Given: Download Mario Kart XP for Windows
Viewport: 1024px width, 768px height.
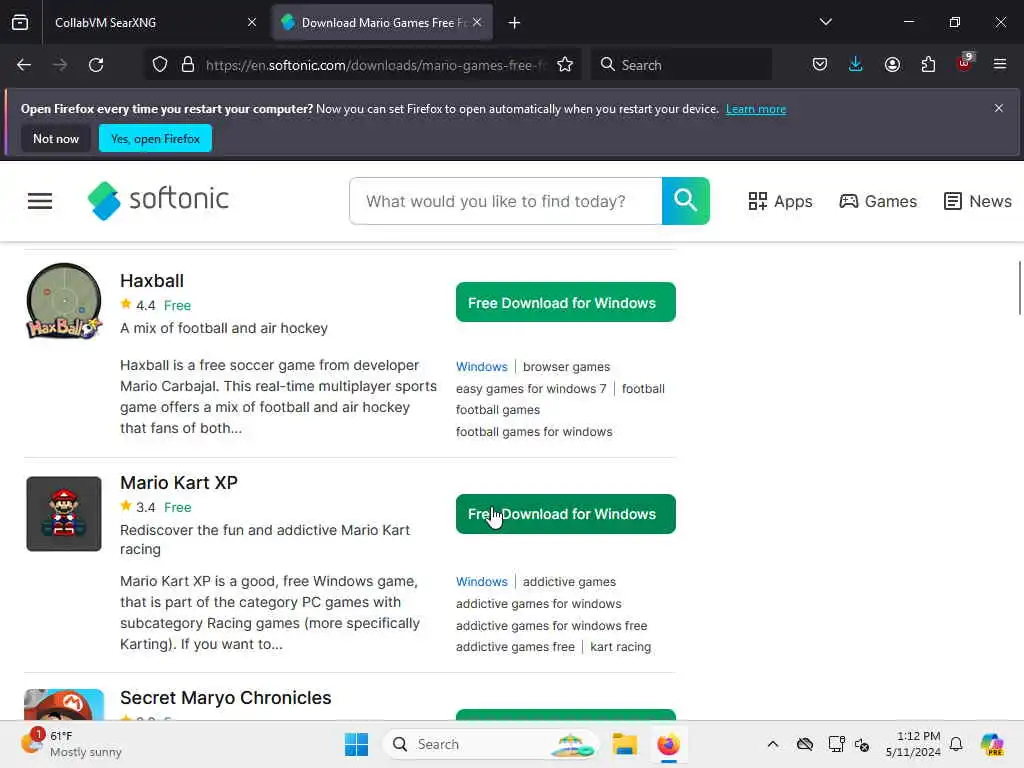Looking at the screenshot, I should click(x=566, y=514).
